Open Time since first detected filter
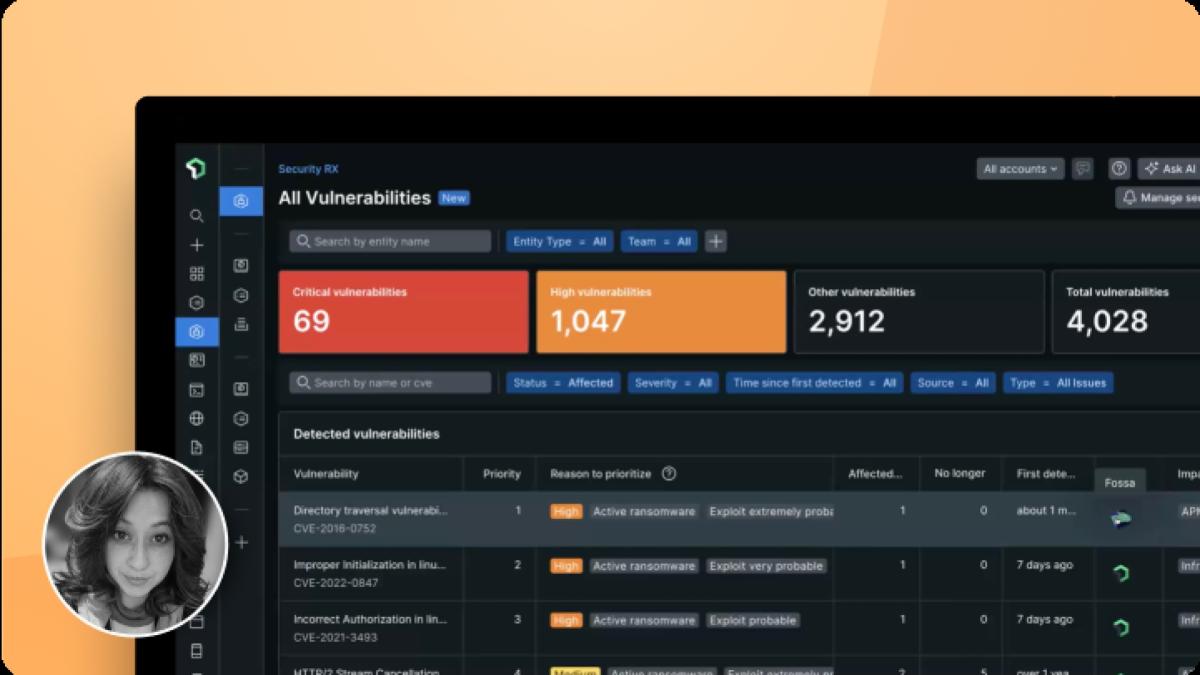Image resolution: width=1200 pixels, height=675 pixels. pyautogui.click(x=815, y=383)
